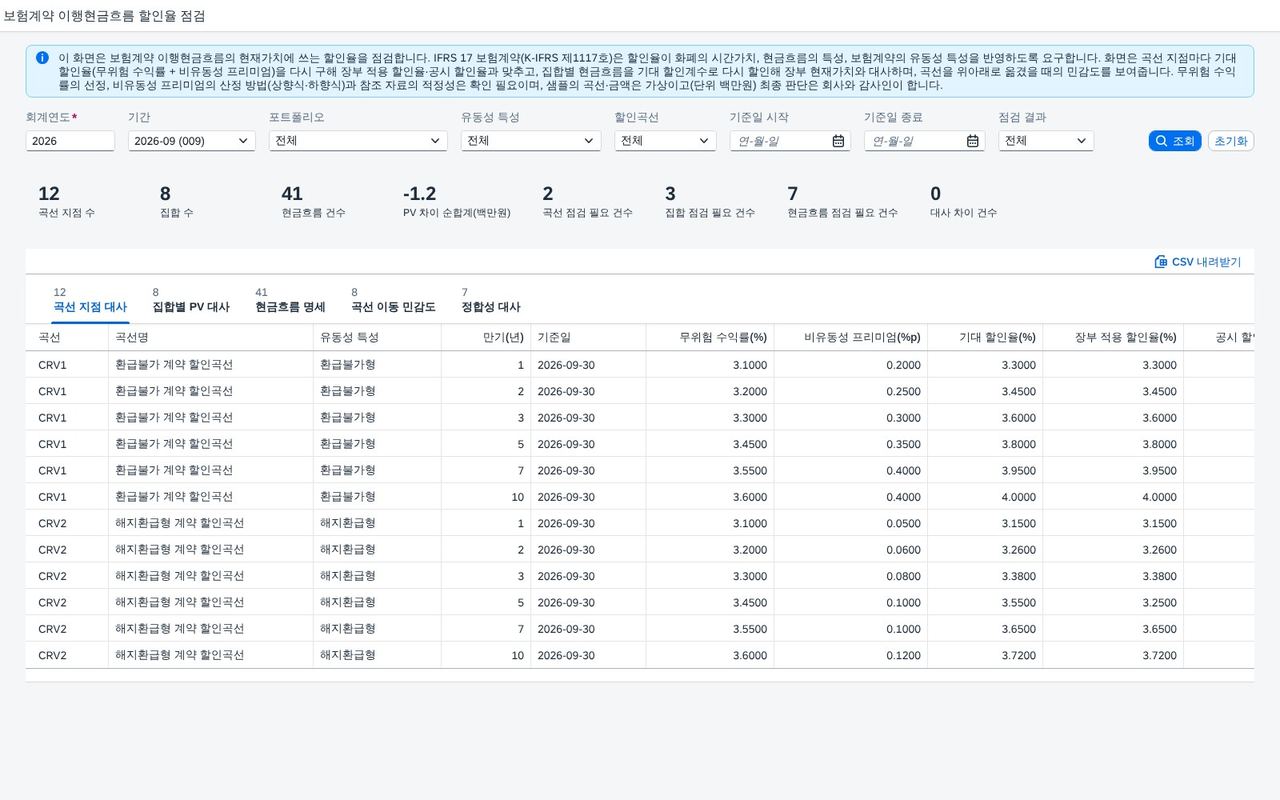Click CRV2 row with 기대 할인율 3.1500
Image resolution: width=1280 pixels, height=800 pixels.
(x=640, y=524)
